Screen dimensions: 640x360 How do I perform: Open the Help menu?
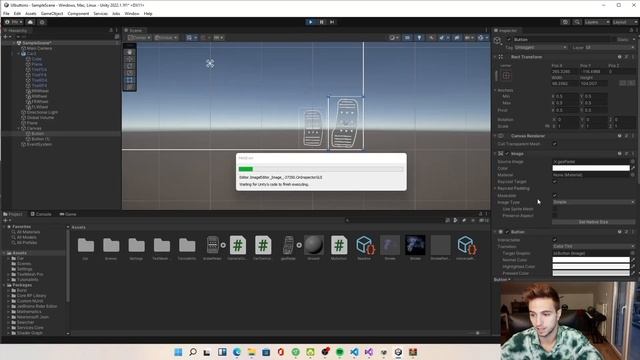tap(148, 13)
